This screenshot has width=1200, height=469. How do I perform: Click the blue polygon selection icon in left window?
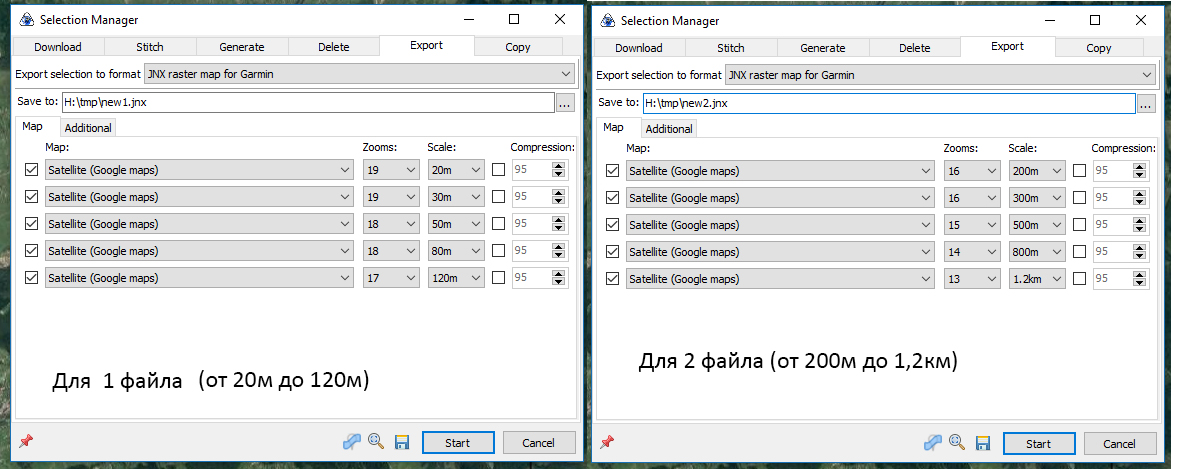click(351, 442)
